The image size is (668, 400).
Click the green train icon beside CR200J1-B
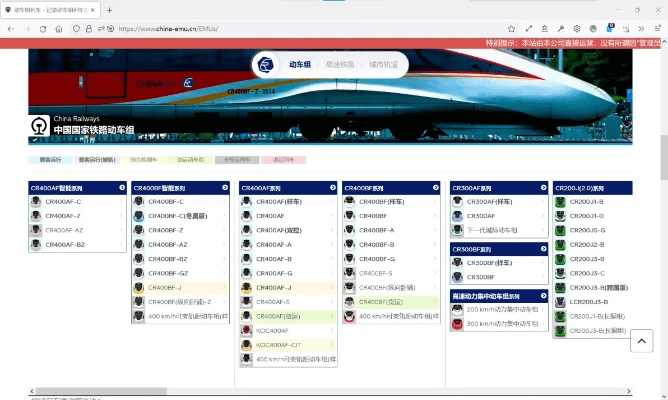click(560, 201)
